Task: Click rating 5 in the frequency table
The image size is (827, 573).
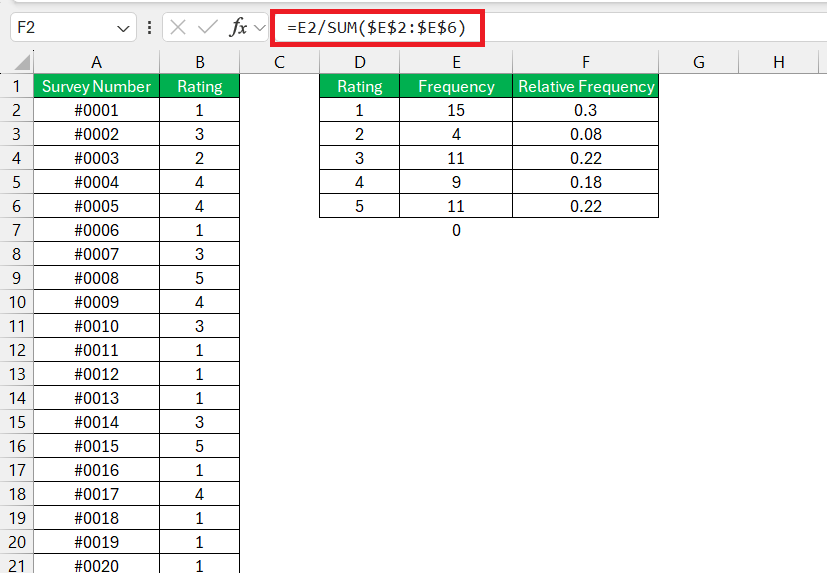Action: click(360, 206)
